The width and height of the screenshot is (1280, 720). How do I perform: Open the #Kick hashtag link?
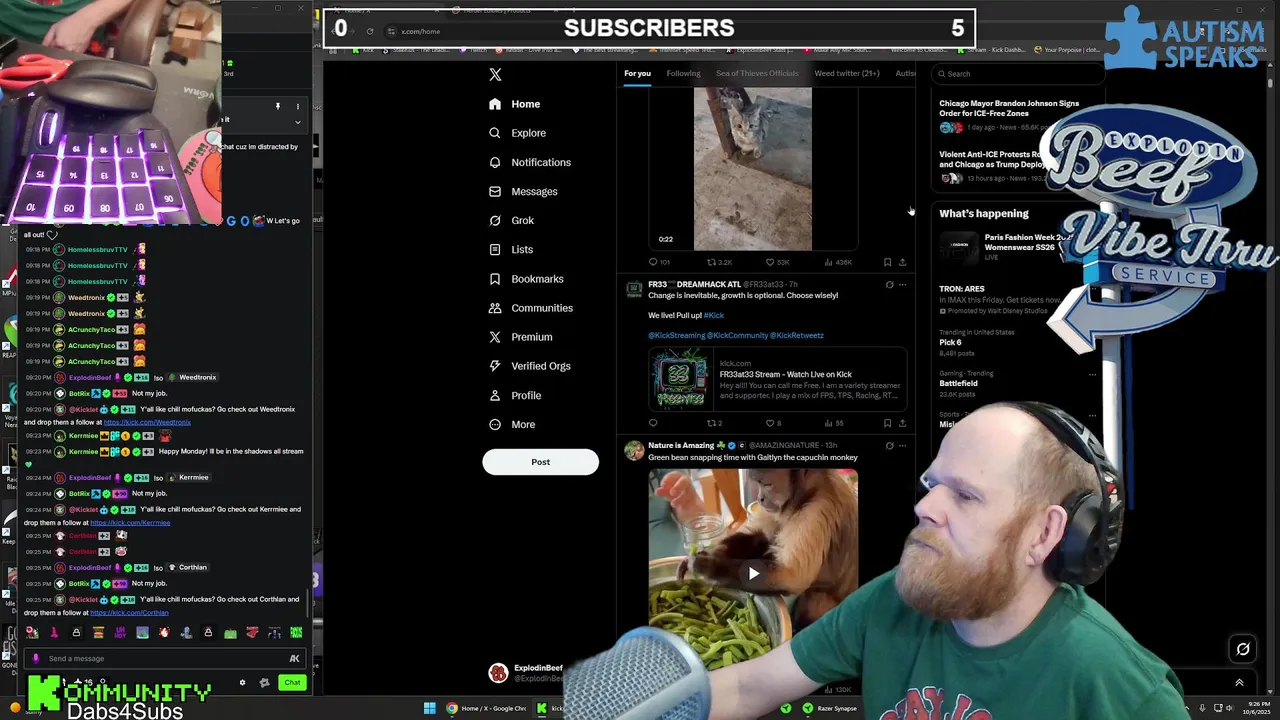click(714, 315)
